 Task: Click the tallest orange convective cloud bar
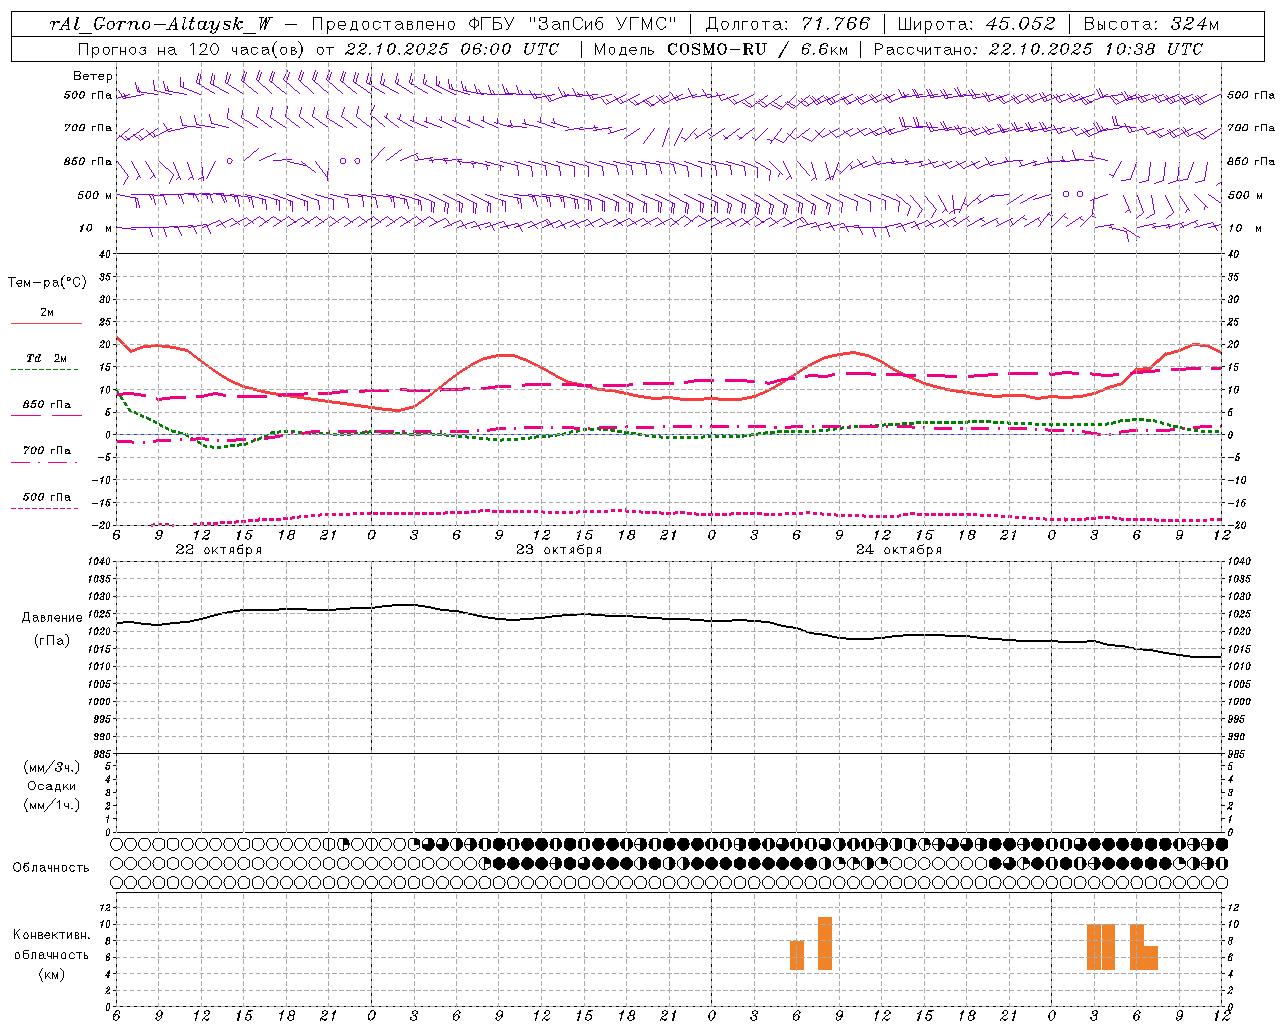coord(825,943)
